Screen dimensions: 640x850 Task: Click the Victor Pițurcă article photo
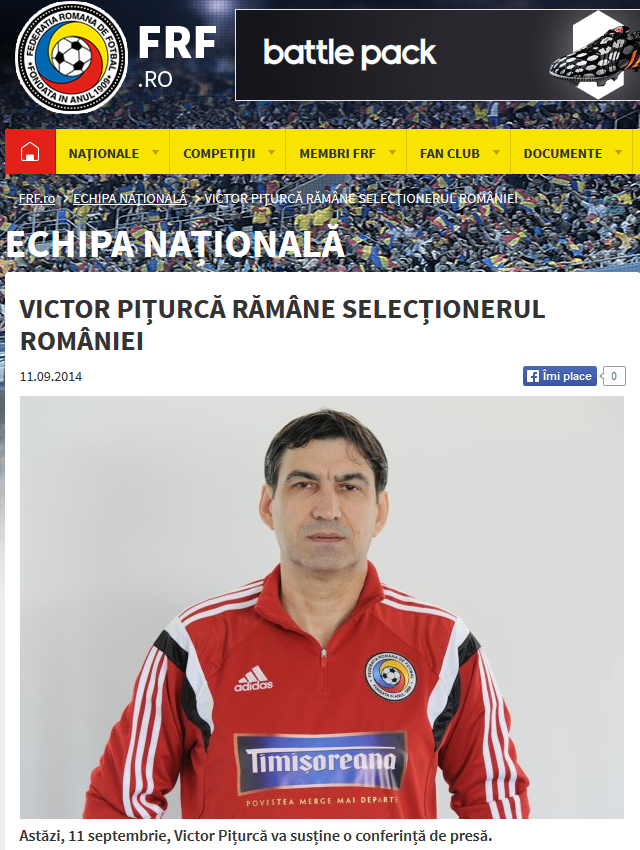(x=322, y=607)
